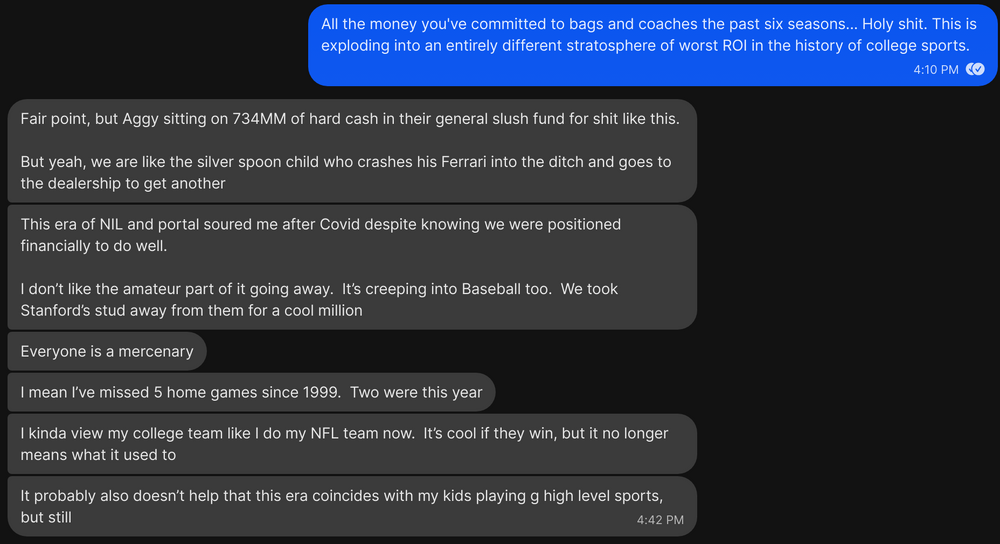Click the "missed 5 home games" message bubble
Image resolution: width=1000 pixels, height=544 pixels.
[x=251, y=392]
